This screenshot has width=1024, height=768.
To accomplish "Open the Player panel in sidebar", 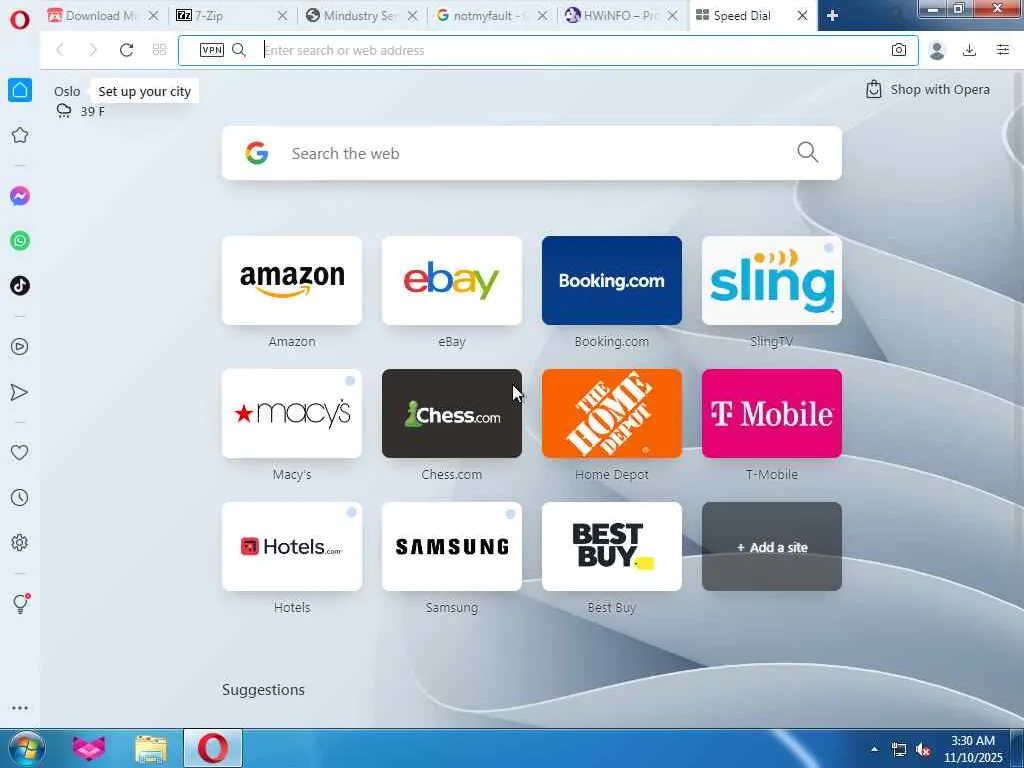I will (x=20, y=347).
